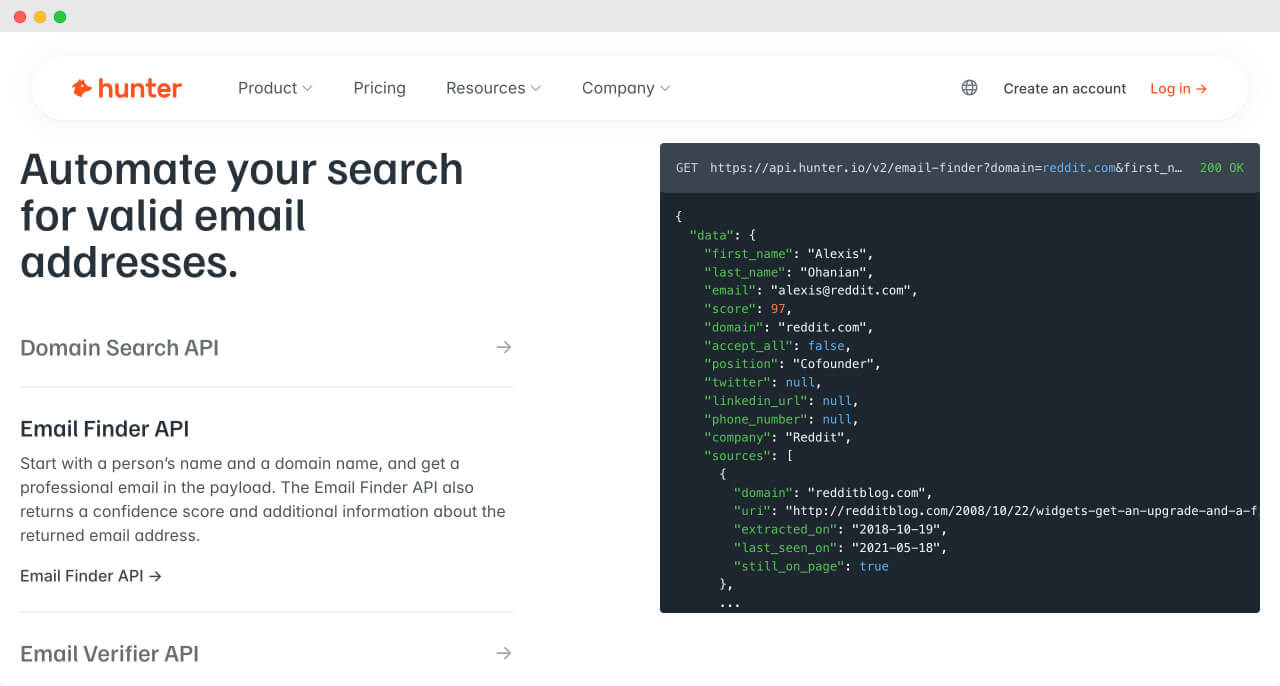The width and height of the screenshot is (1280, 686).
Task: Click the 200 OK status
Action: click(x=1221, y=168)
